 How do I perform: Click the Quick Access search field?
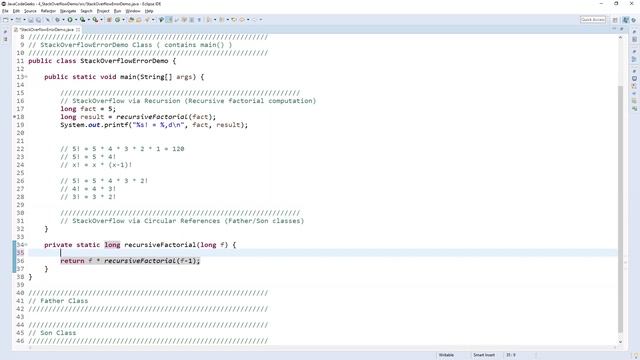point(593,20)
